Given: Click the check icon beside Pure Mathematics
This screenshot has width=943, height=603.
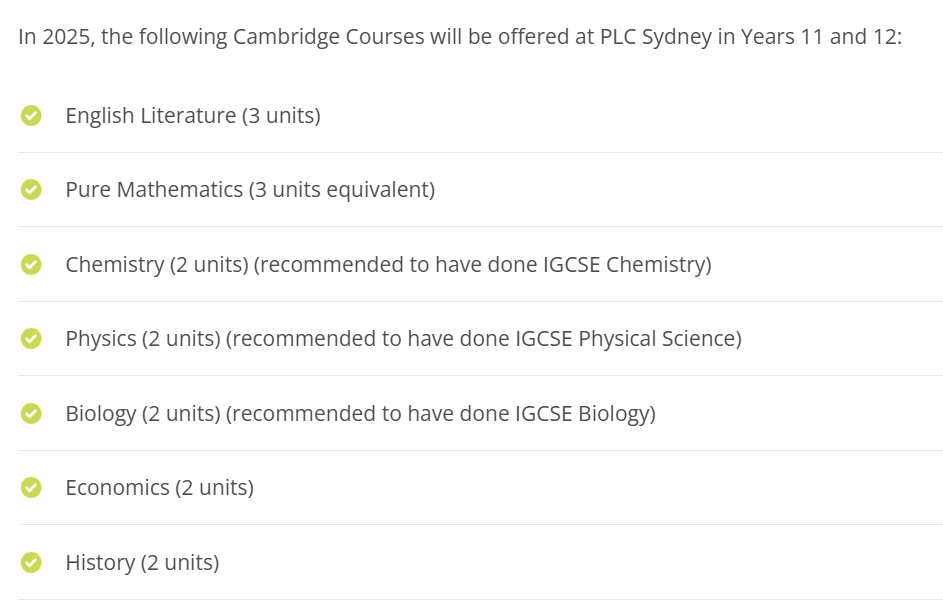Looking at the screenshot, I should pyautogui.click(x=31, y=189).
